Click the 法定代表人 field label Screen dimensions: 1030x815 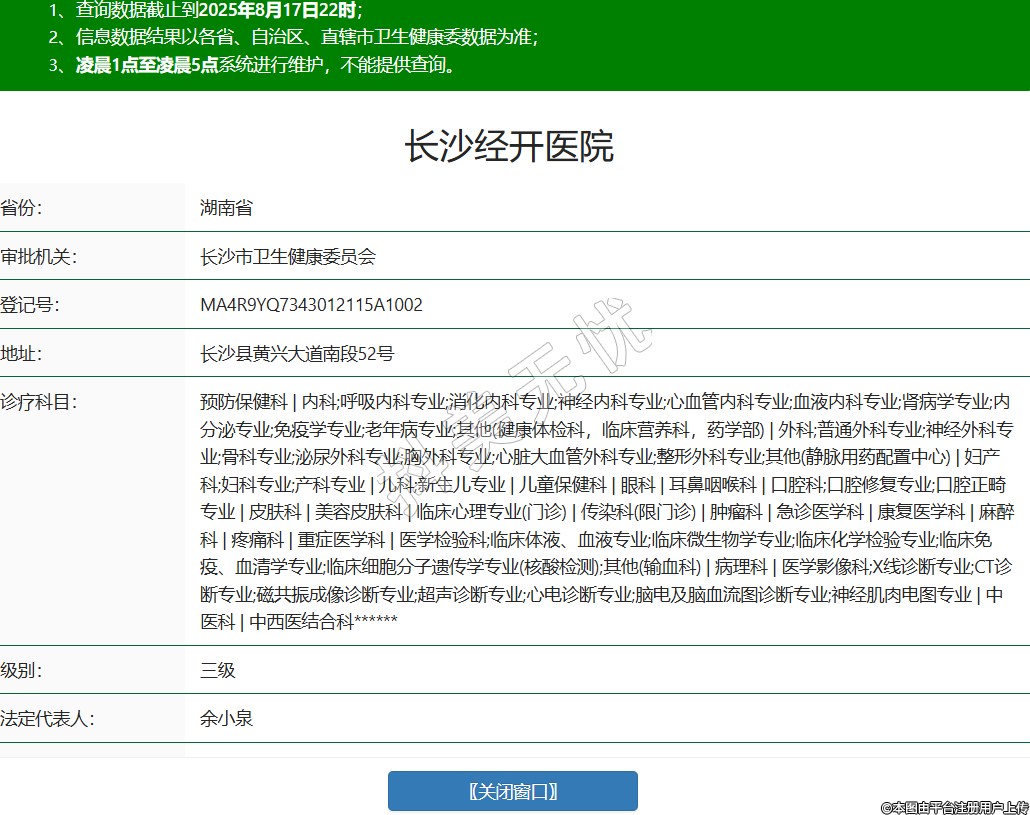click(47, 718)
